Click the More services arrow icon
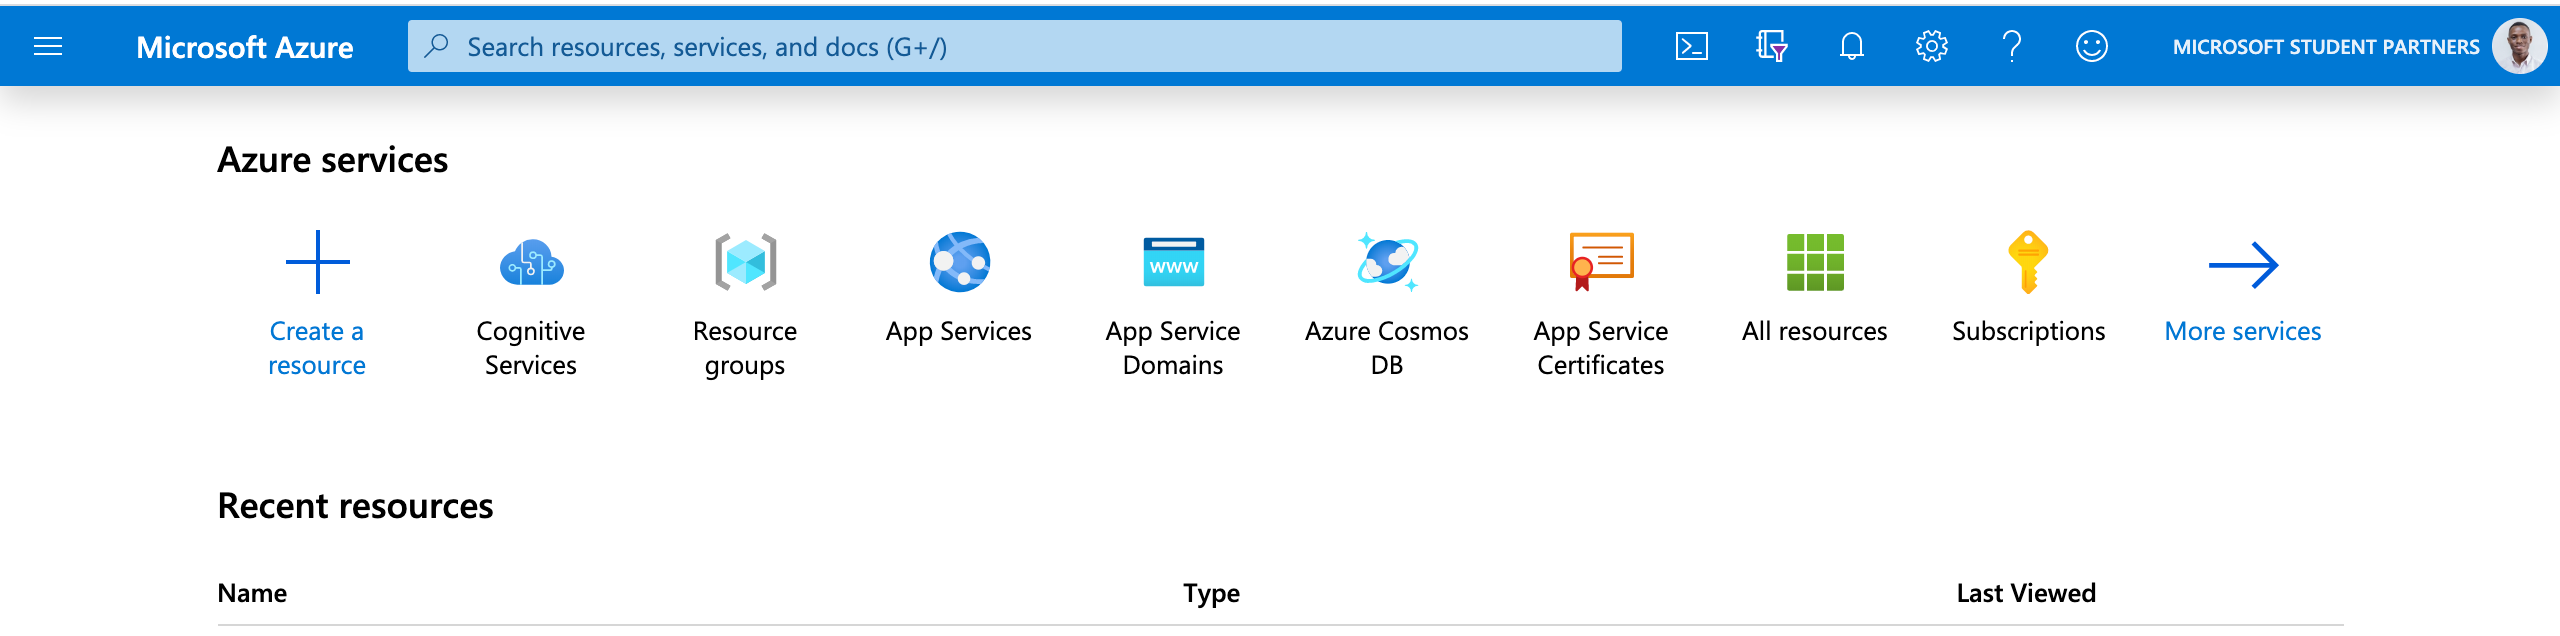 (2243, 265)
